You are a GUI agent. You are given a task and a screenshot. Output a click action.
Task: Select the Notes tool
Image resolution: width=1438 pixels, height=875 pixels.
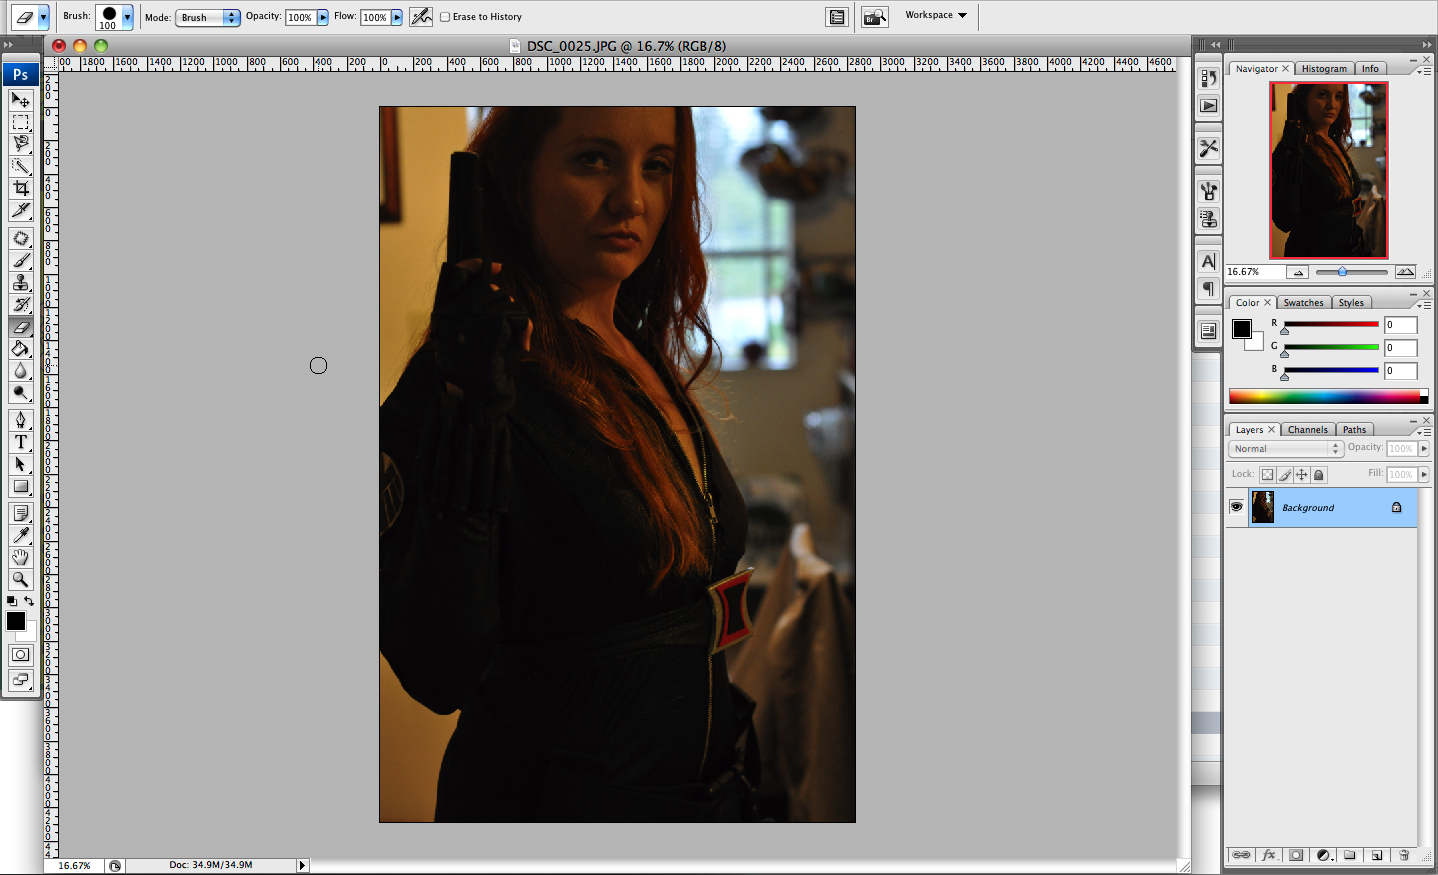(x=20, y=513)
